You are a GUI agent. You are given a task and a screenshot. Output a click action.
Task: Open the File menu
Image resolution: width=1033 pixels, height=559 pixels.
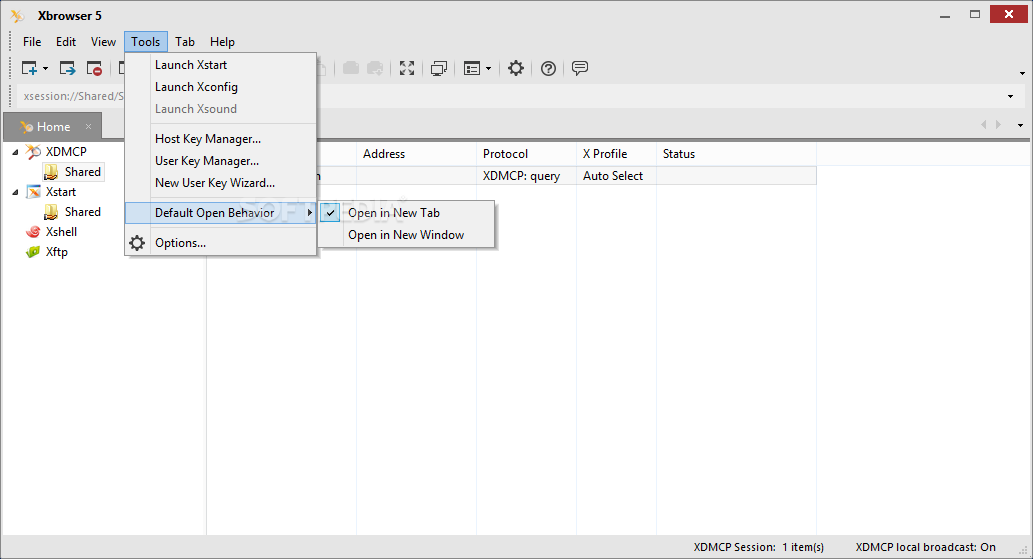point(32,41)
